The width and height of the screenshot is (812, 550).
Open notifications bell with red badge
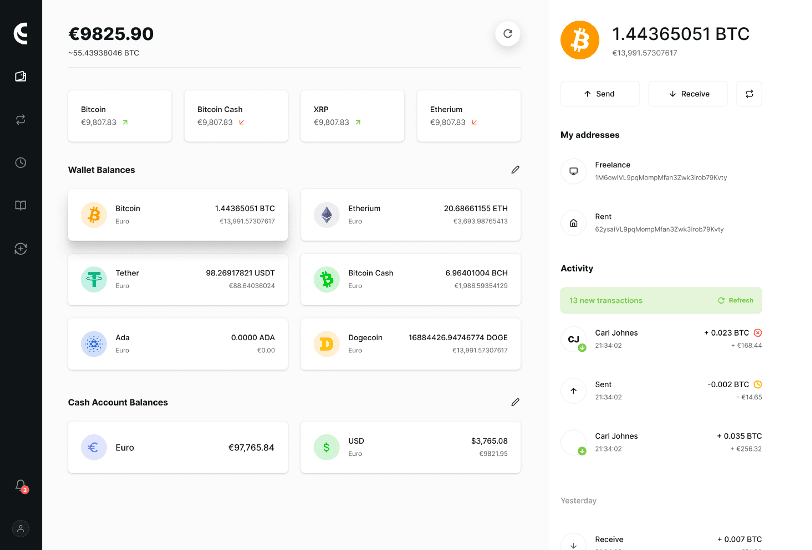click(x=20, y=485)
